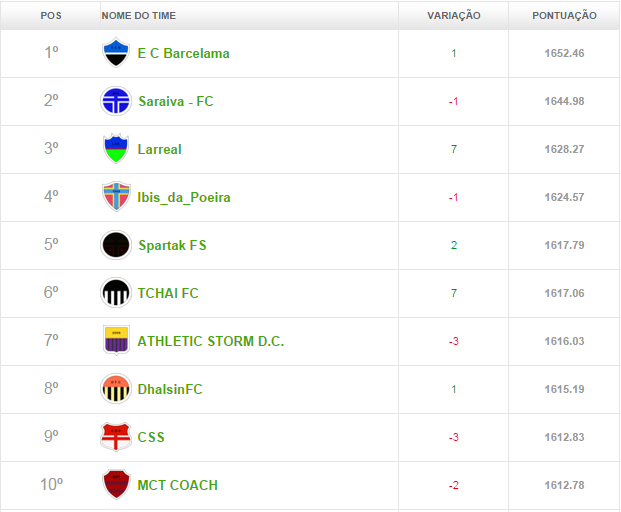The height and width of the screenshot is (512, 621).
Task: Sort by the POS column header
Action: click(51, 16)
